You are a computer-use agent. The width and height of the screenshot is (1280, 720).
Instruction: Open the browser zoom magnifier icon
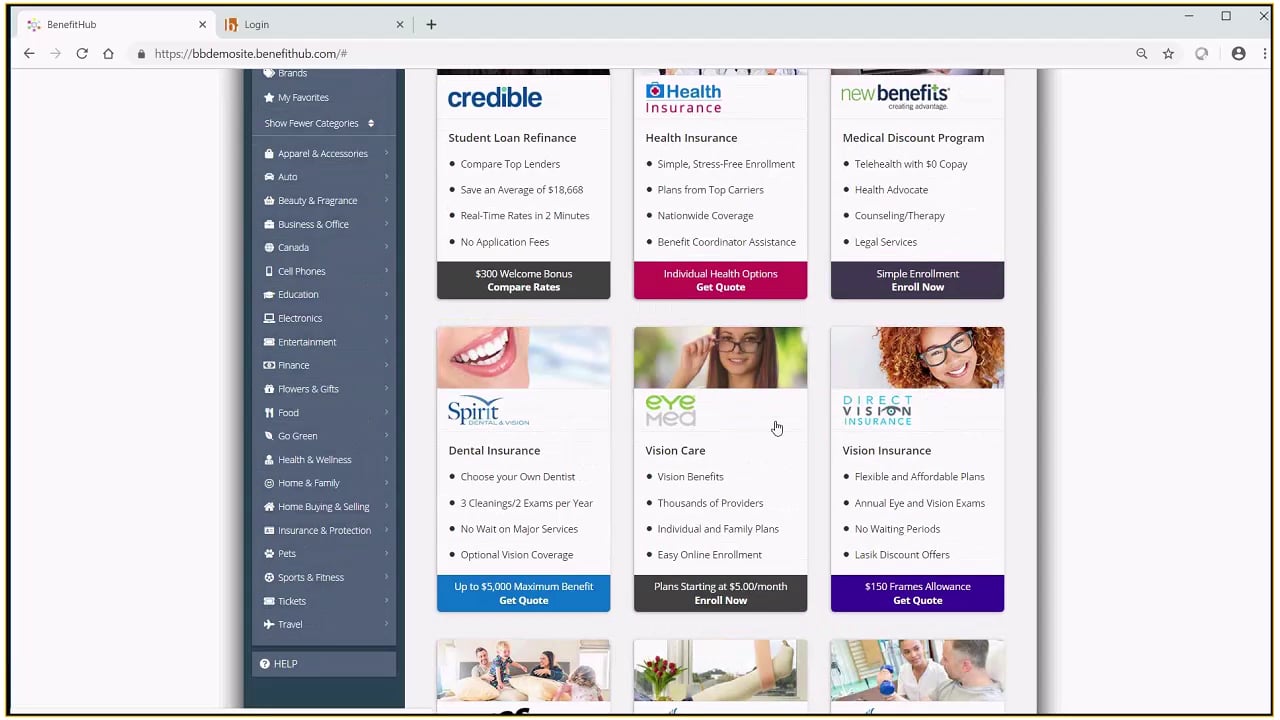pos(1142,54)
